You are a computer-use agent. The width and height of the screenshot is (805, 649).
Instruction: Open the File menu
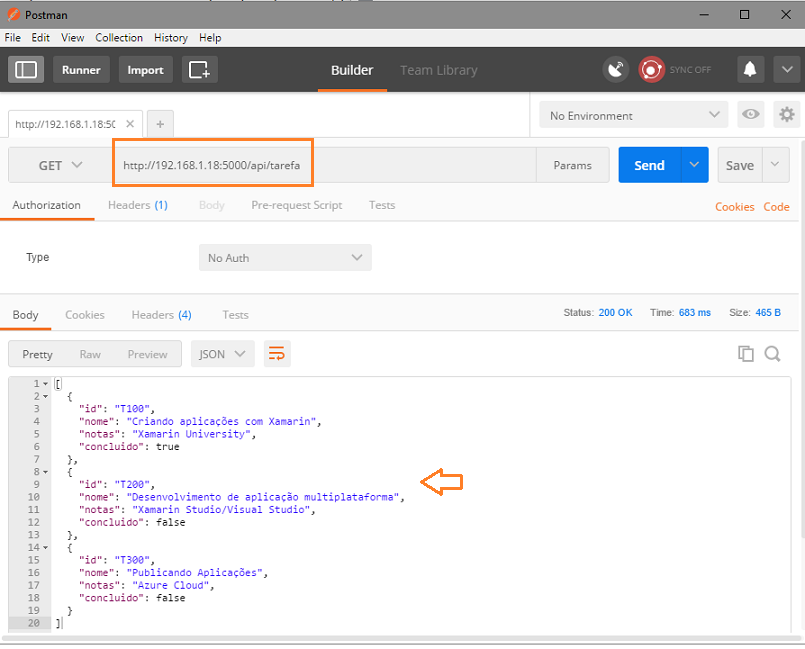point(12,37)
